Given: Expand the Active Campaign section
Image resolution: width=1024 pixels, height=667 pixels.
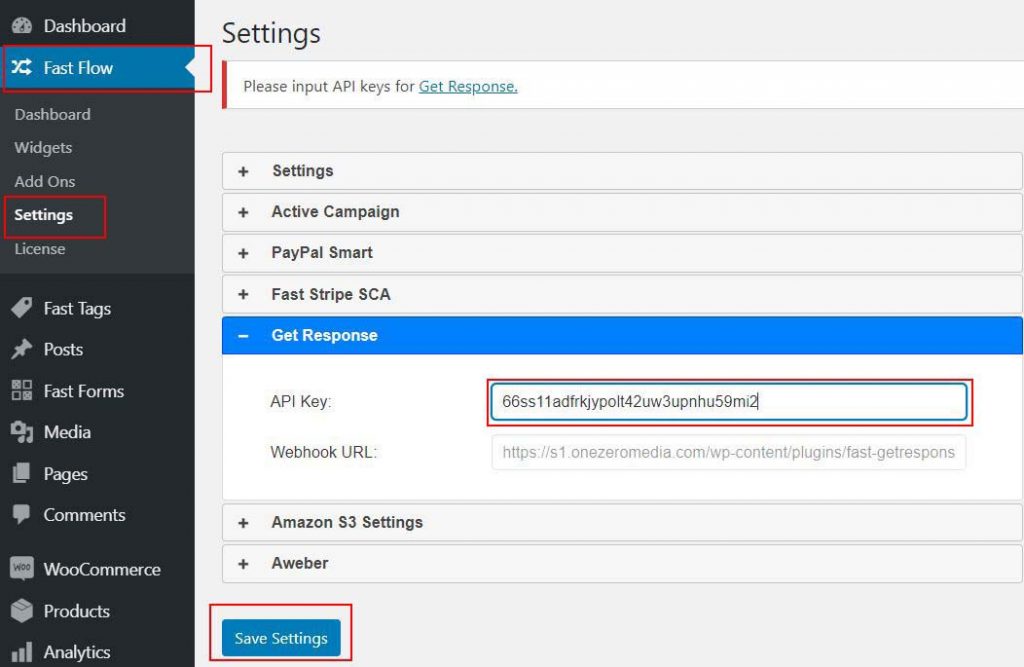Looking at the screenshot, I should (622, 212).
